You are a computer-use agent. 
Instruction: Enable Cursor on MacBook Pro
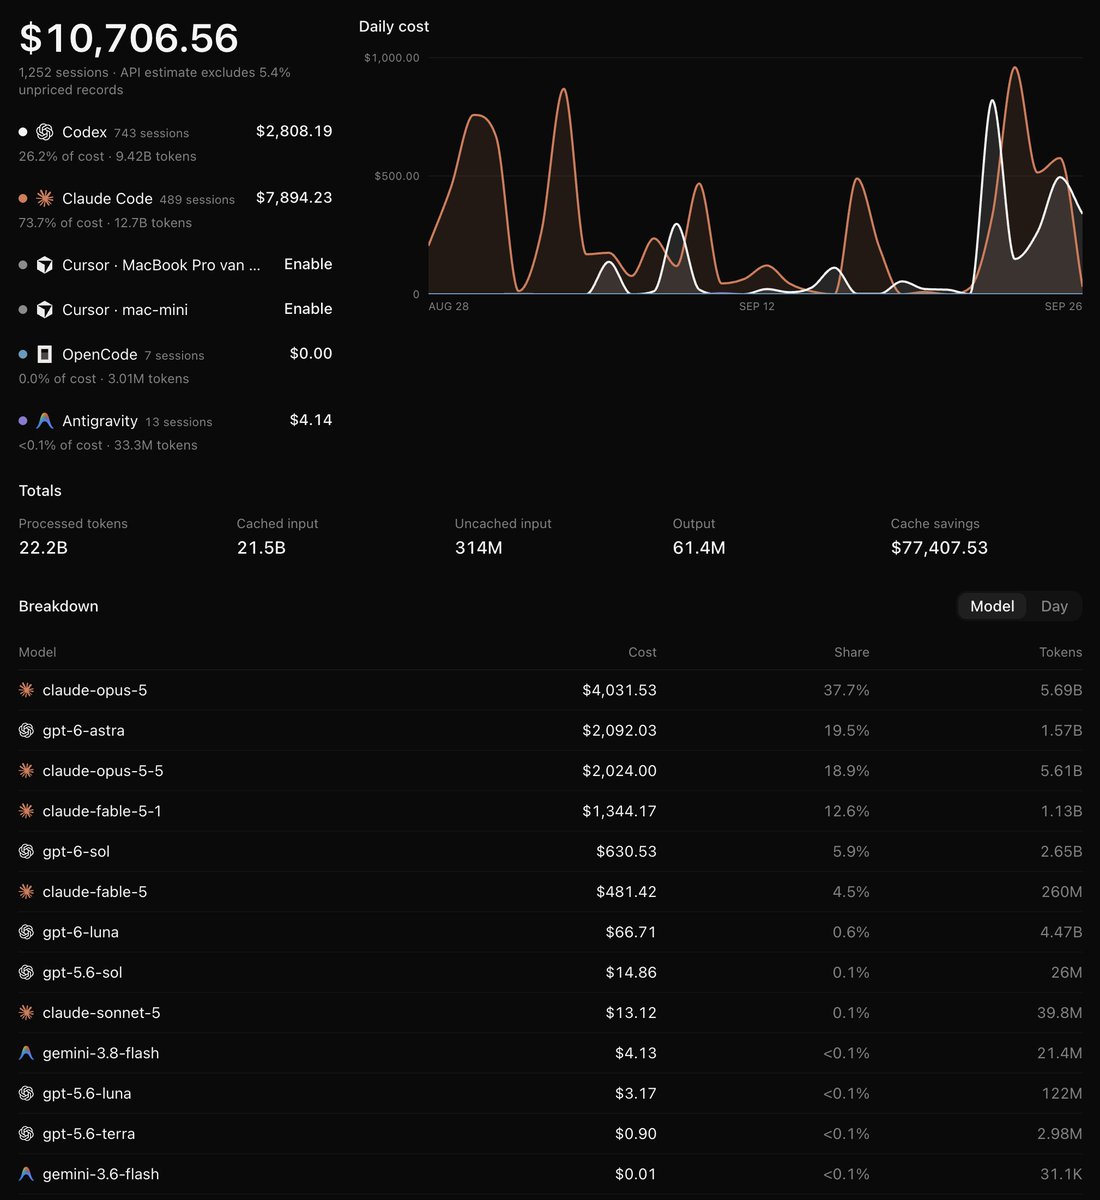point(308,264)
